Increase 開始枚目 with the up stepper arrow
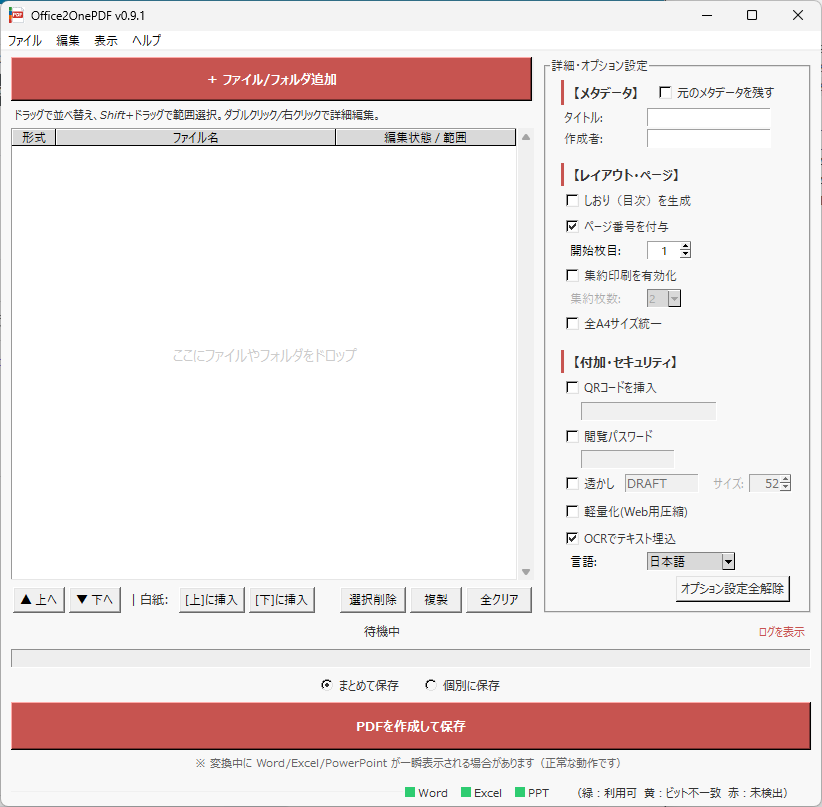Viewport: 822px width, 807px height. tap(685, 246)
